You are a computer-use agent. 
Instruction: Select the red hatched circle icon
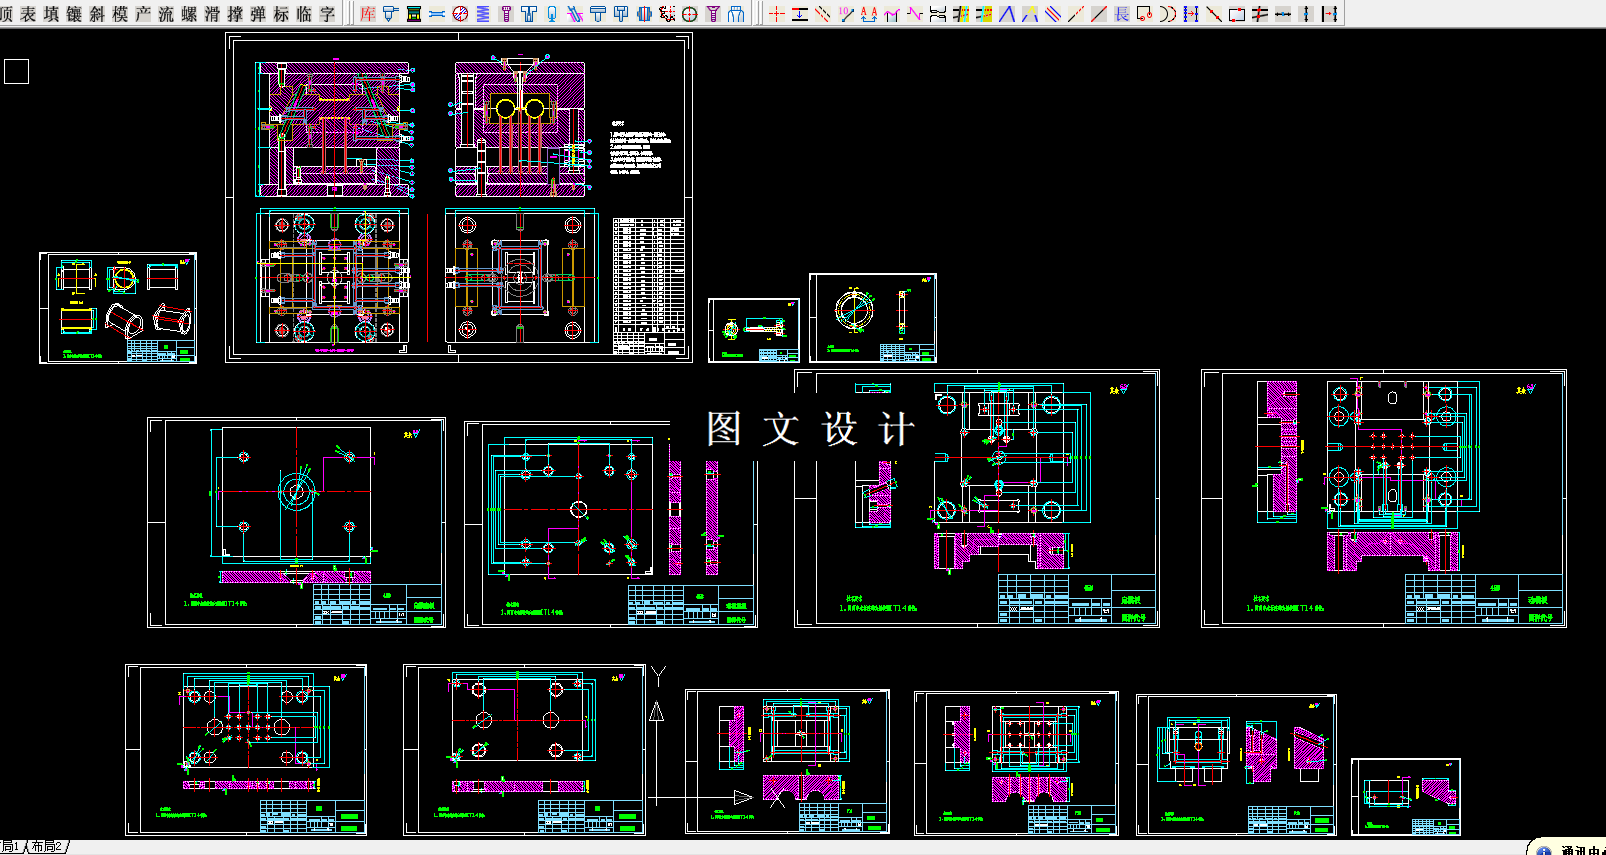click(x=460, y=14)
